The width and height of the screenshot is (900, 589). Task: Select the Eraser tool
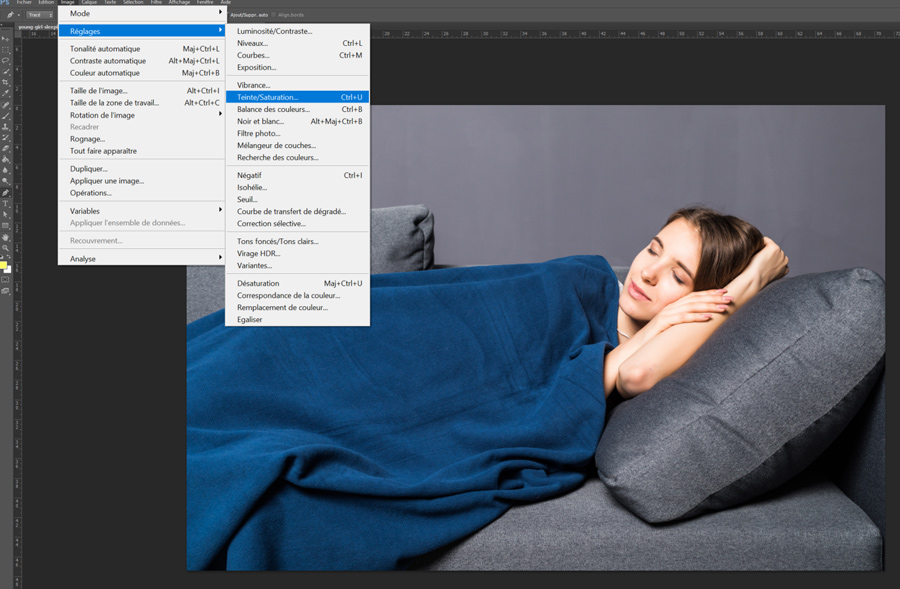pyautogui.click(x=6, y=149)
